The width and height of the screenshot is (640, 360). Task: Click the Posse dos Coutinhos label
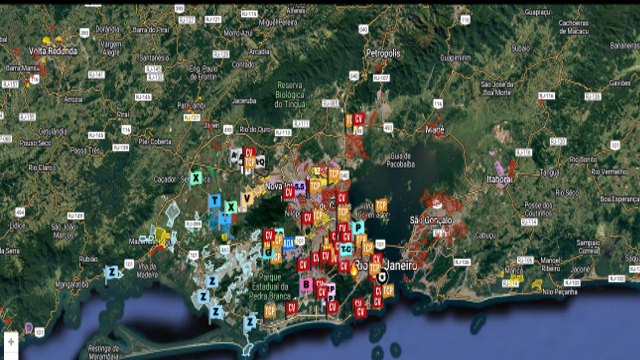tap(538, 209)
